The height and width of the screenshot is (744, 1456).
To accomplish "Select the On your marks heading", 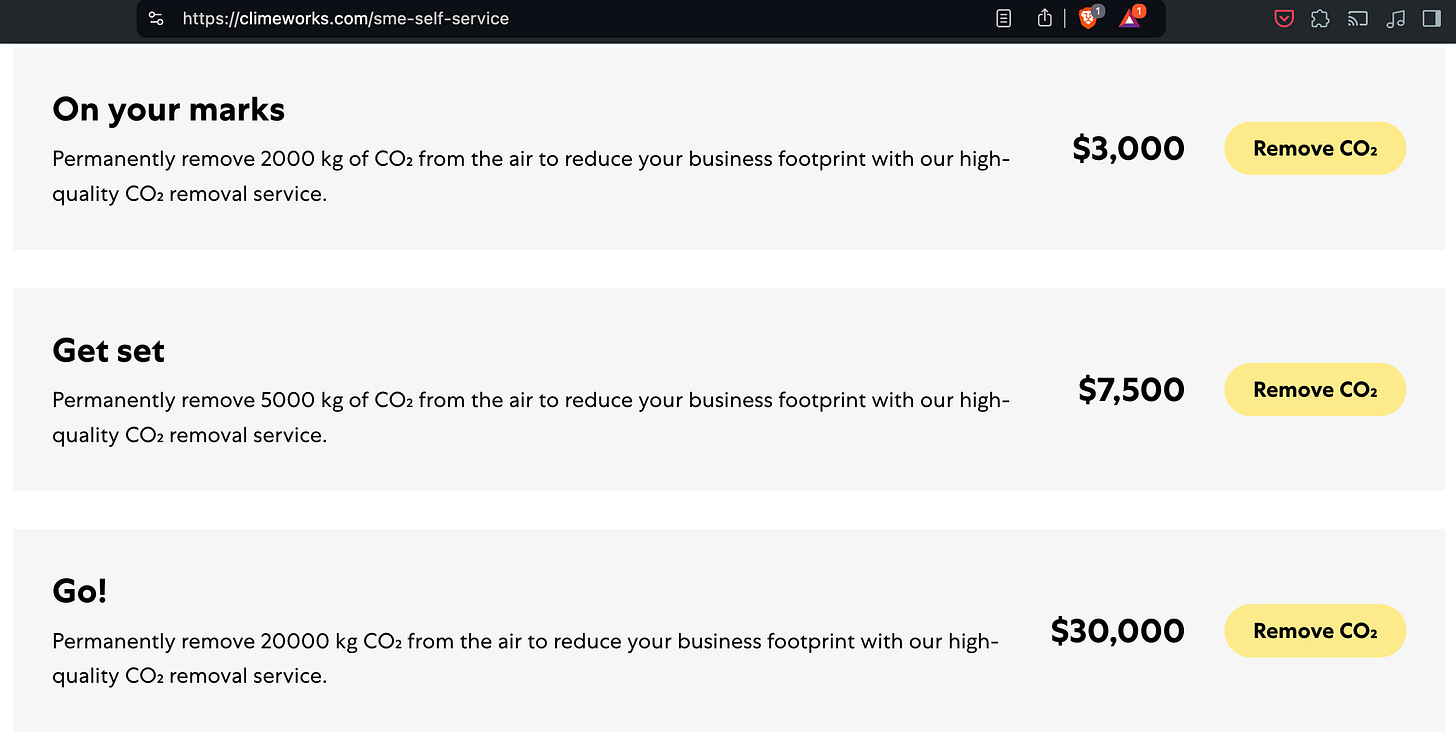I will [168, 109].
